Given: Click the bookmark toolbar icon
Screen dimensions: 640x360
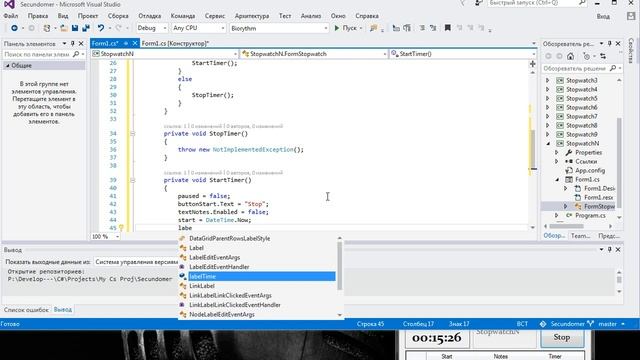Looking at the screenshot, I should pyautogui.click(x=447, y=28).
